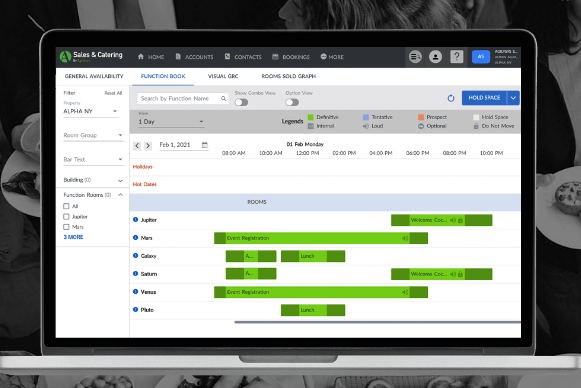This screenshot has width=581, height=388.
Task: Check the Jupiter function room checkbox
Action: click(x=66, y=216)
